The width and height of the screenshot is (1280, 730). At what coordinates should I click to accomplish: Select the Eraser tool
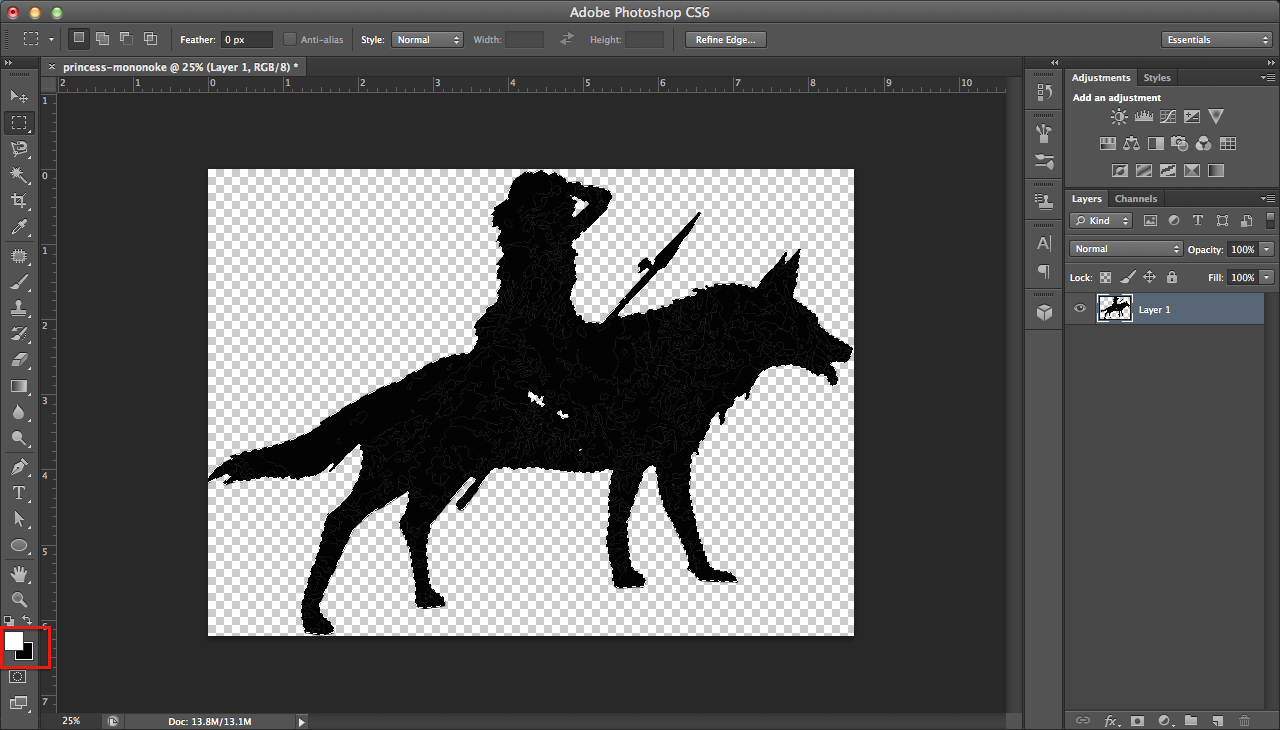[19, 360]
